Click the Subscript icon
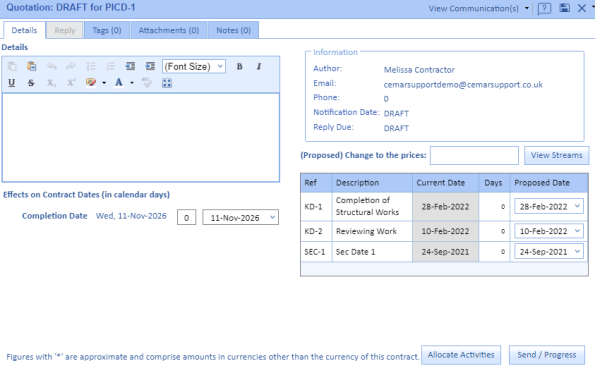Viewport: 595px width, 373px height. (51, 83)
